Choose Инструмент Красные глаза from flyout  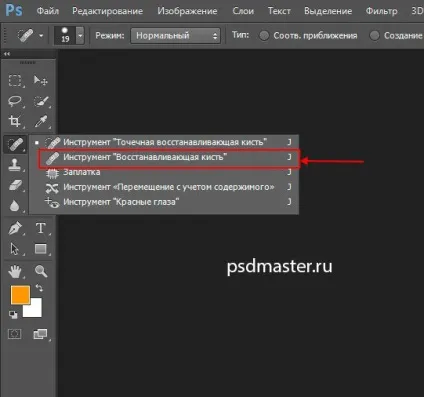click(x=164, y=202)
